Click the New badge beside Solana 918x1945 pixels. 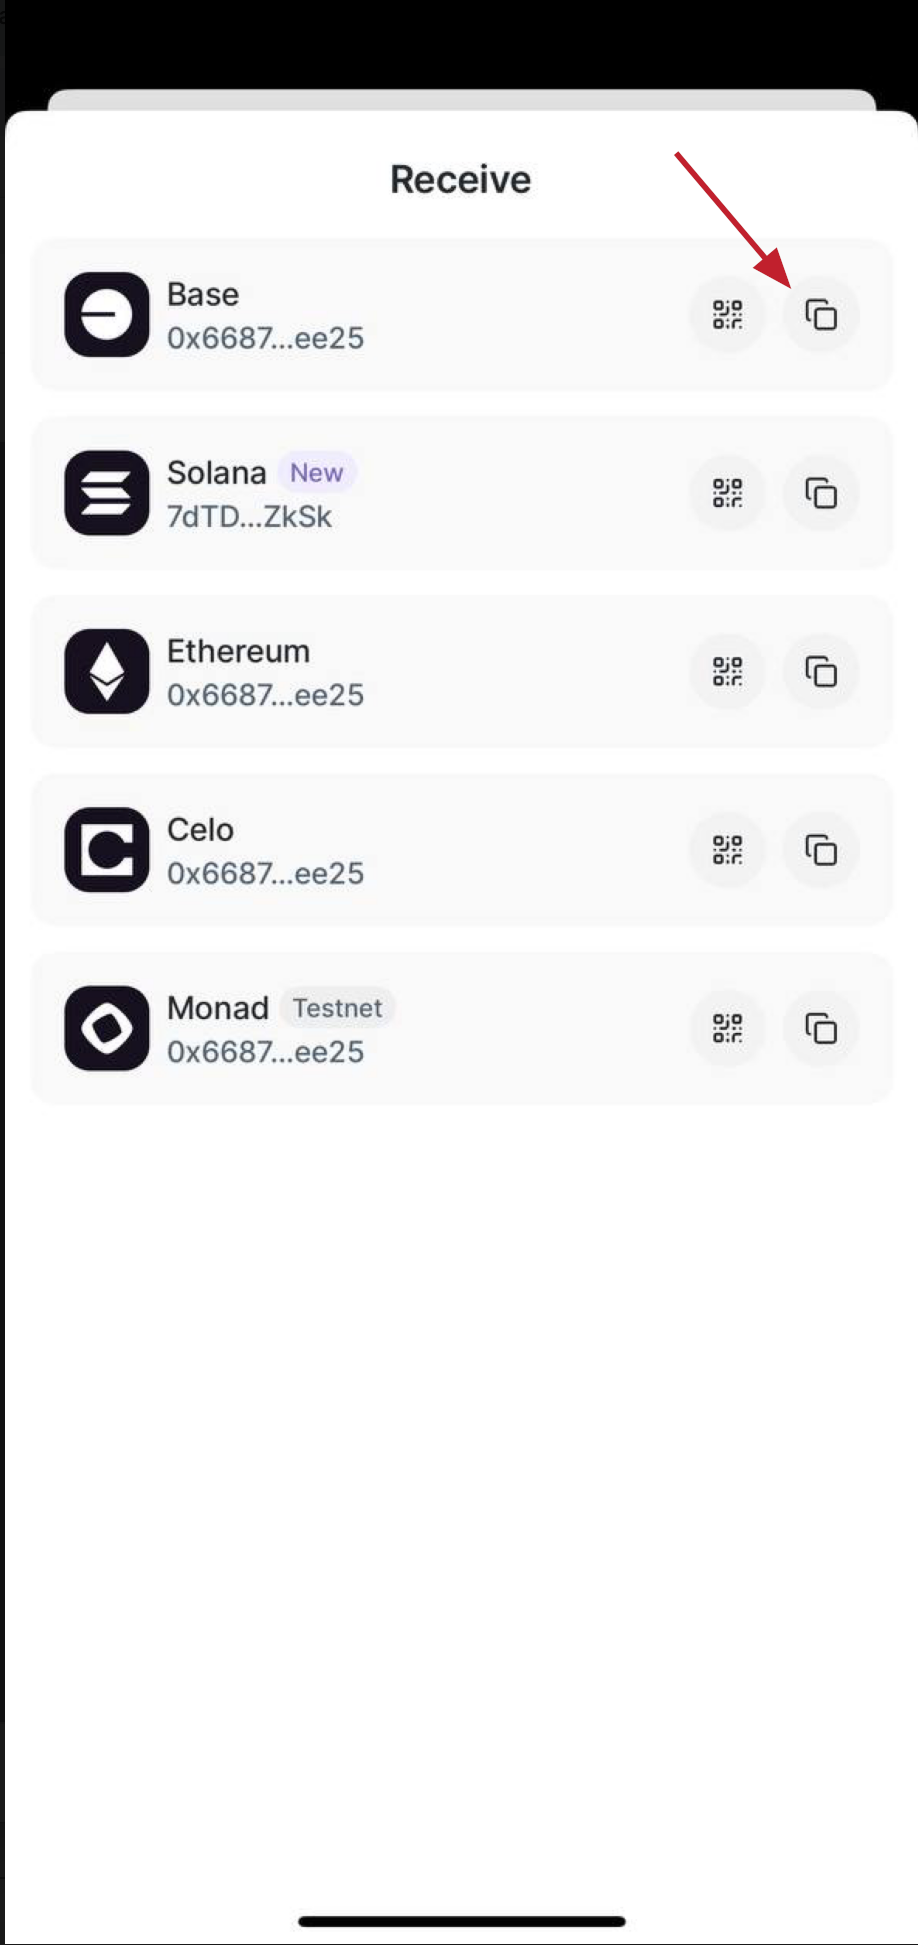coord(316,473)
